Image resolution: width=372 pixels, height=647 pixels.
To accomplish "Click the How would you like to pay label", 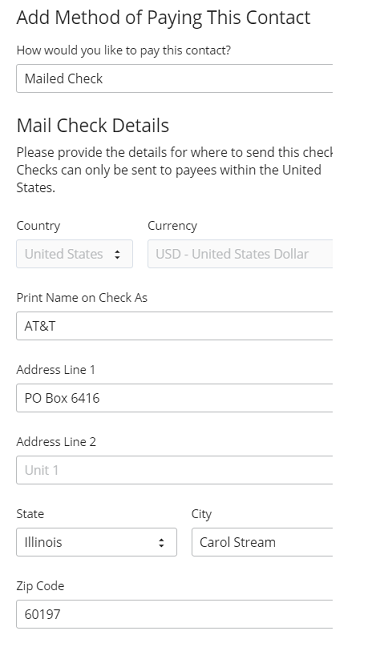I will [124, 50].
